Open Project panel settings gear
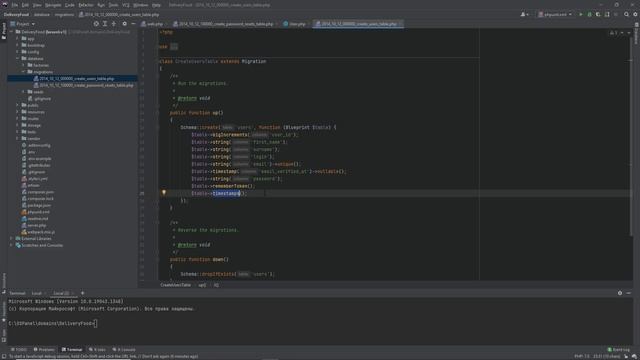The image size is (640, 360). 125,24
